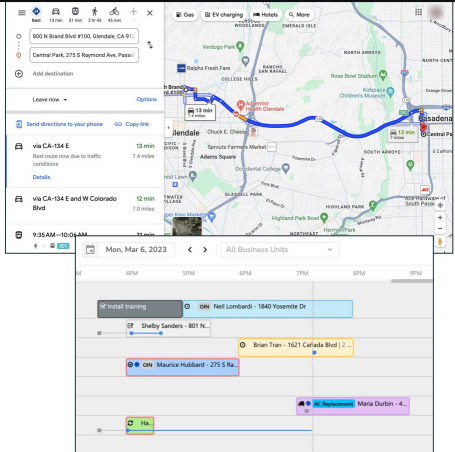Image resolution: width=455 pixels, height=452 pixels.
Task: Edit the 800 N Brand Blvd starting point field
Action: pos(84,36)
